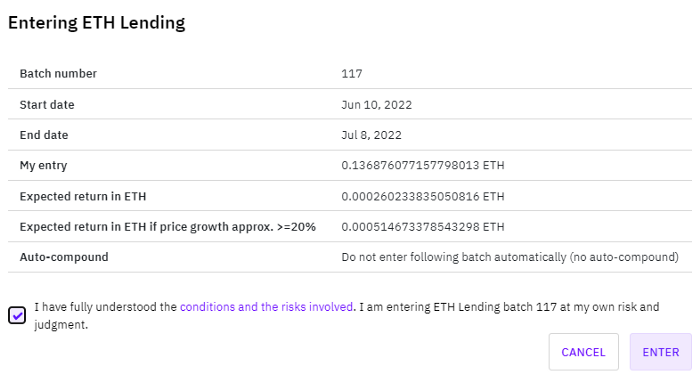Select the Batch number label
The height and width of the screenshot is (382, 700).
pyautogui.click(x=58, y=74)
